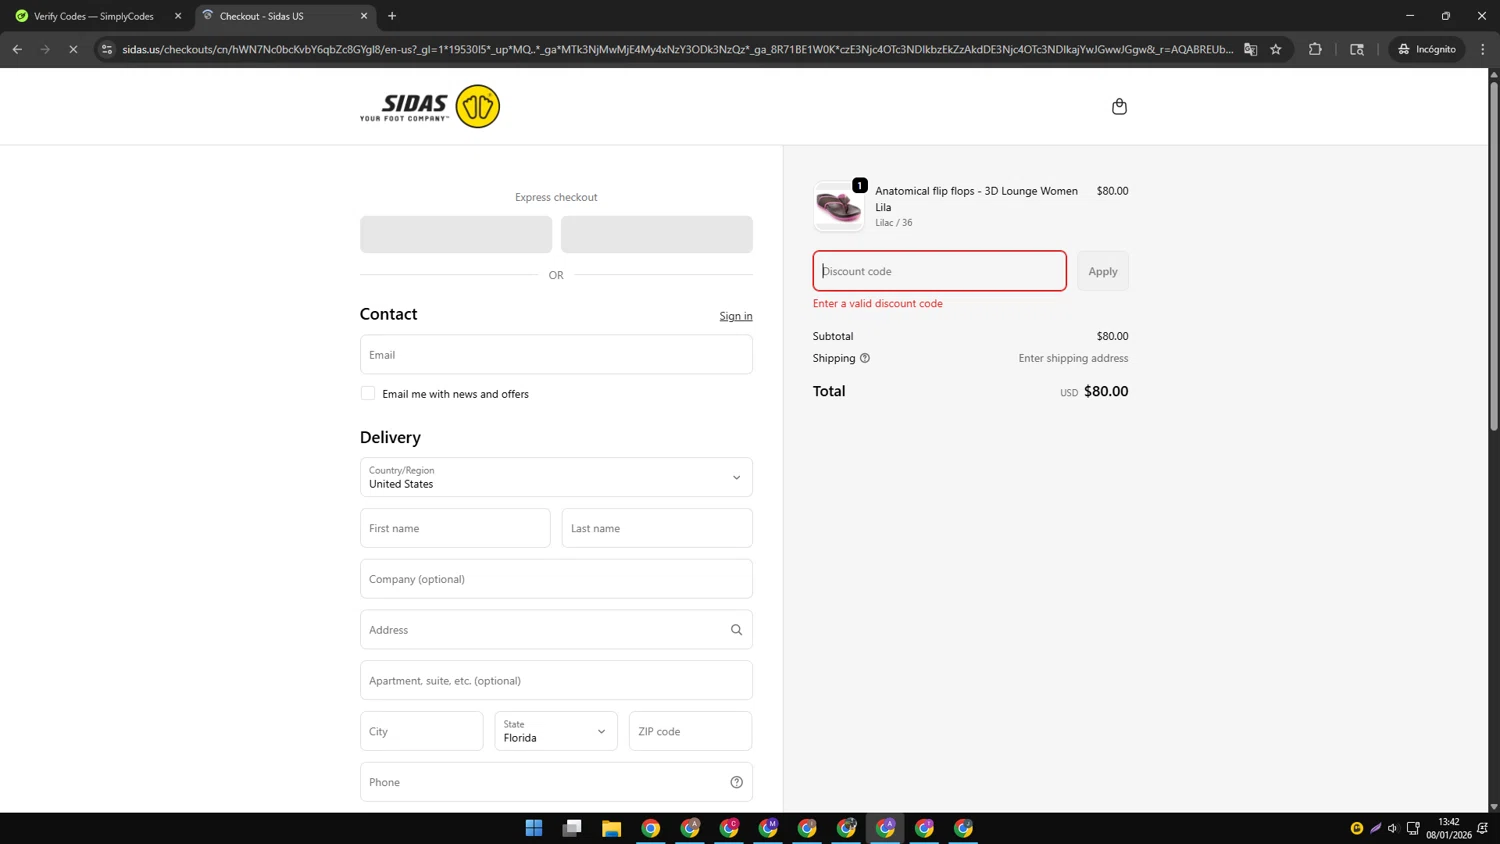Bookmark this page with star icon
The height and width of the screenshot is (844, 1500).
click(x=1276, y=49)
